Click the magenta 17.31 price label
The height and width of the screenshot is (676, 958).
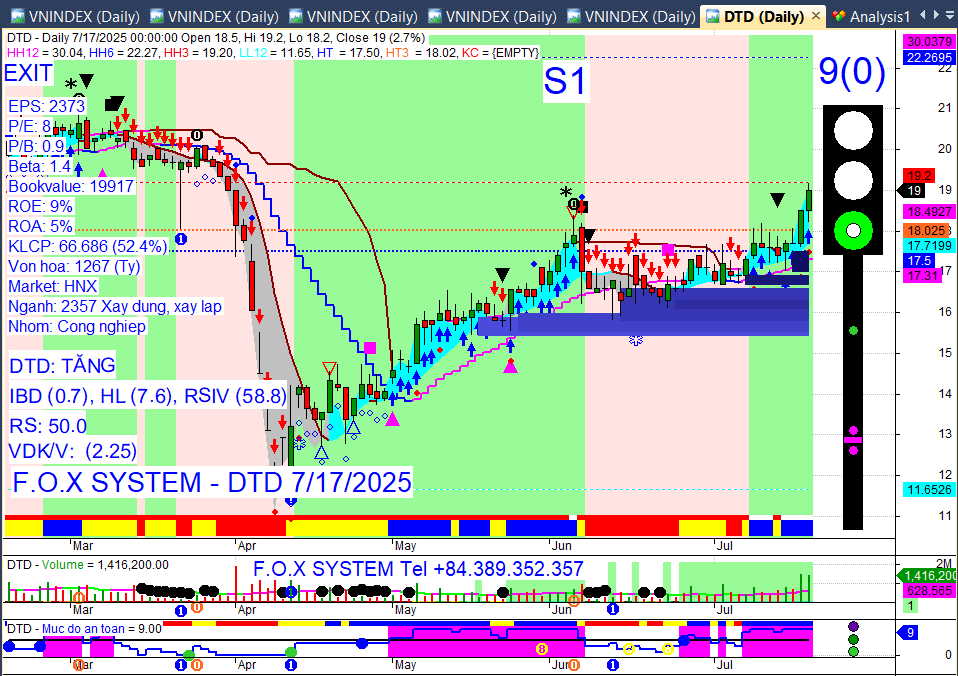pos(922,276)
